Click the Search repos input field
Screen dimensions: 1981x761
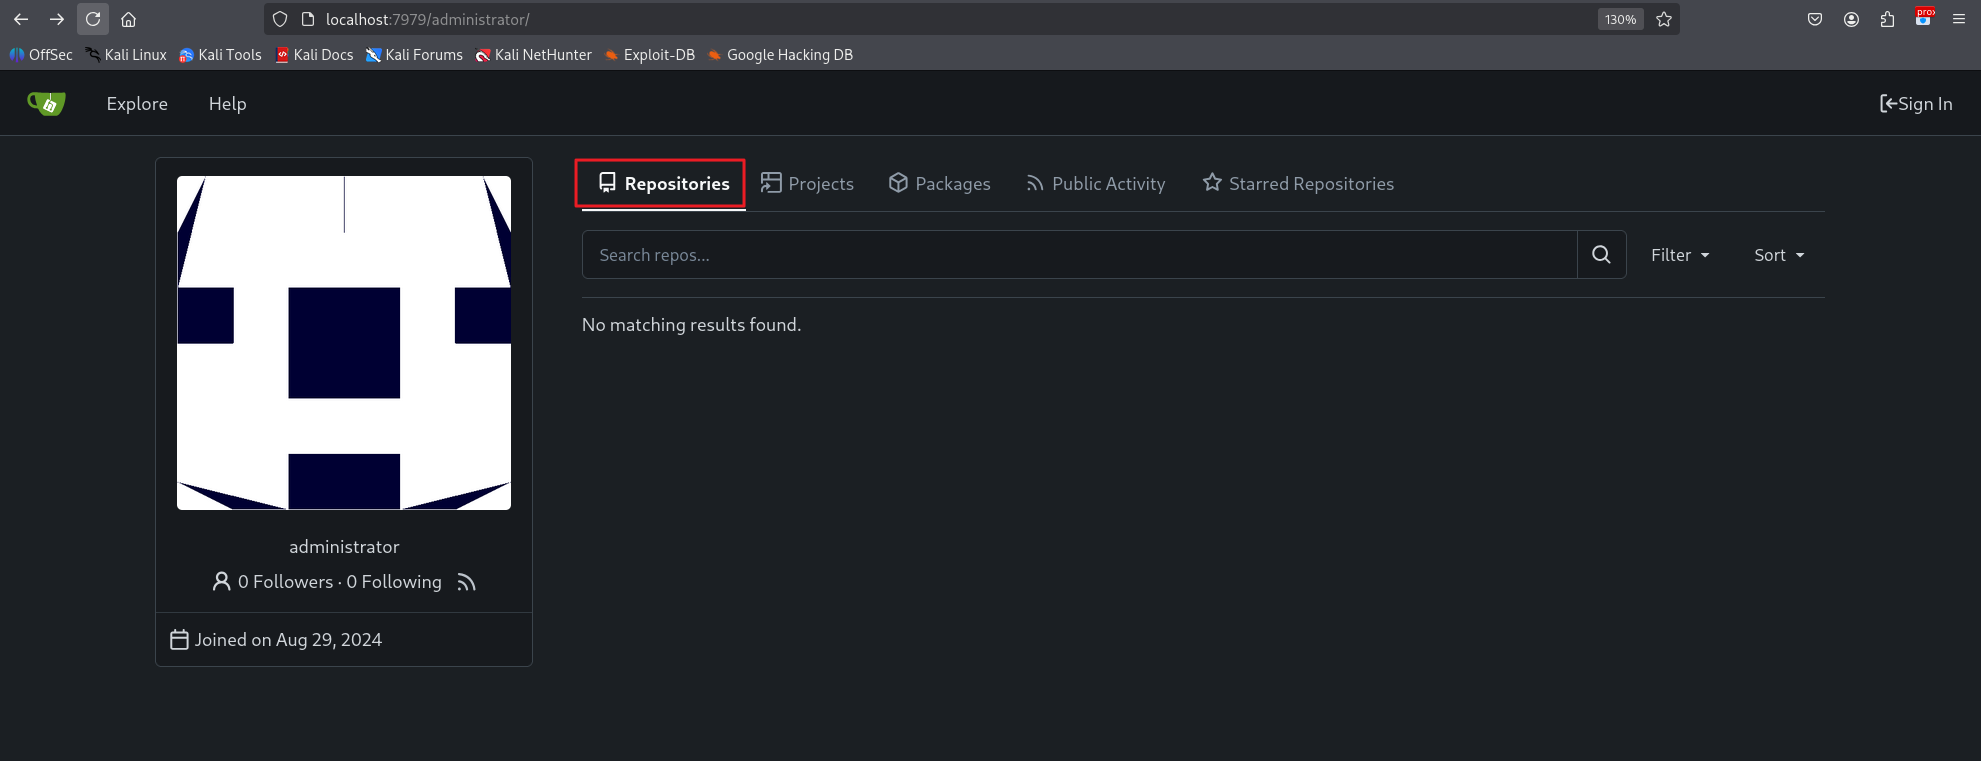[1079, 255]
